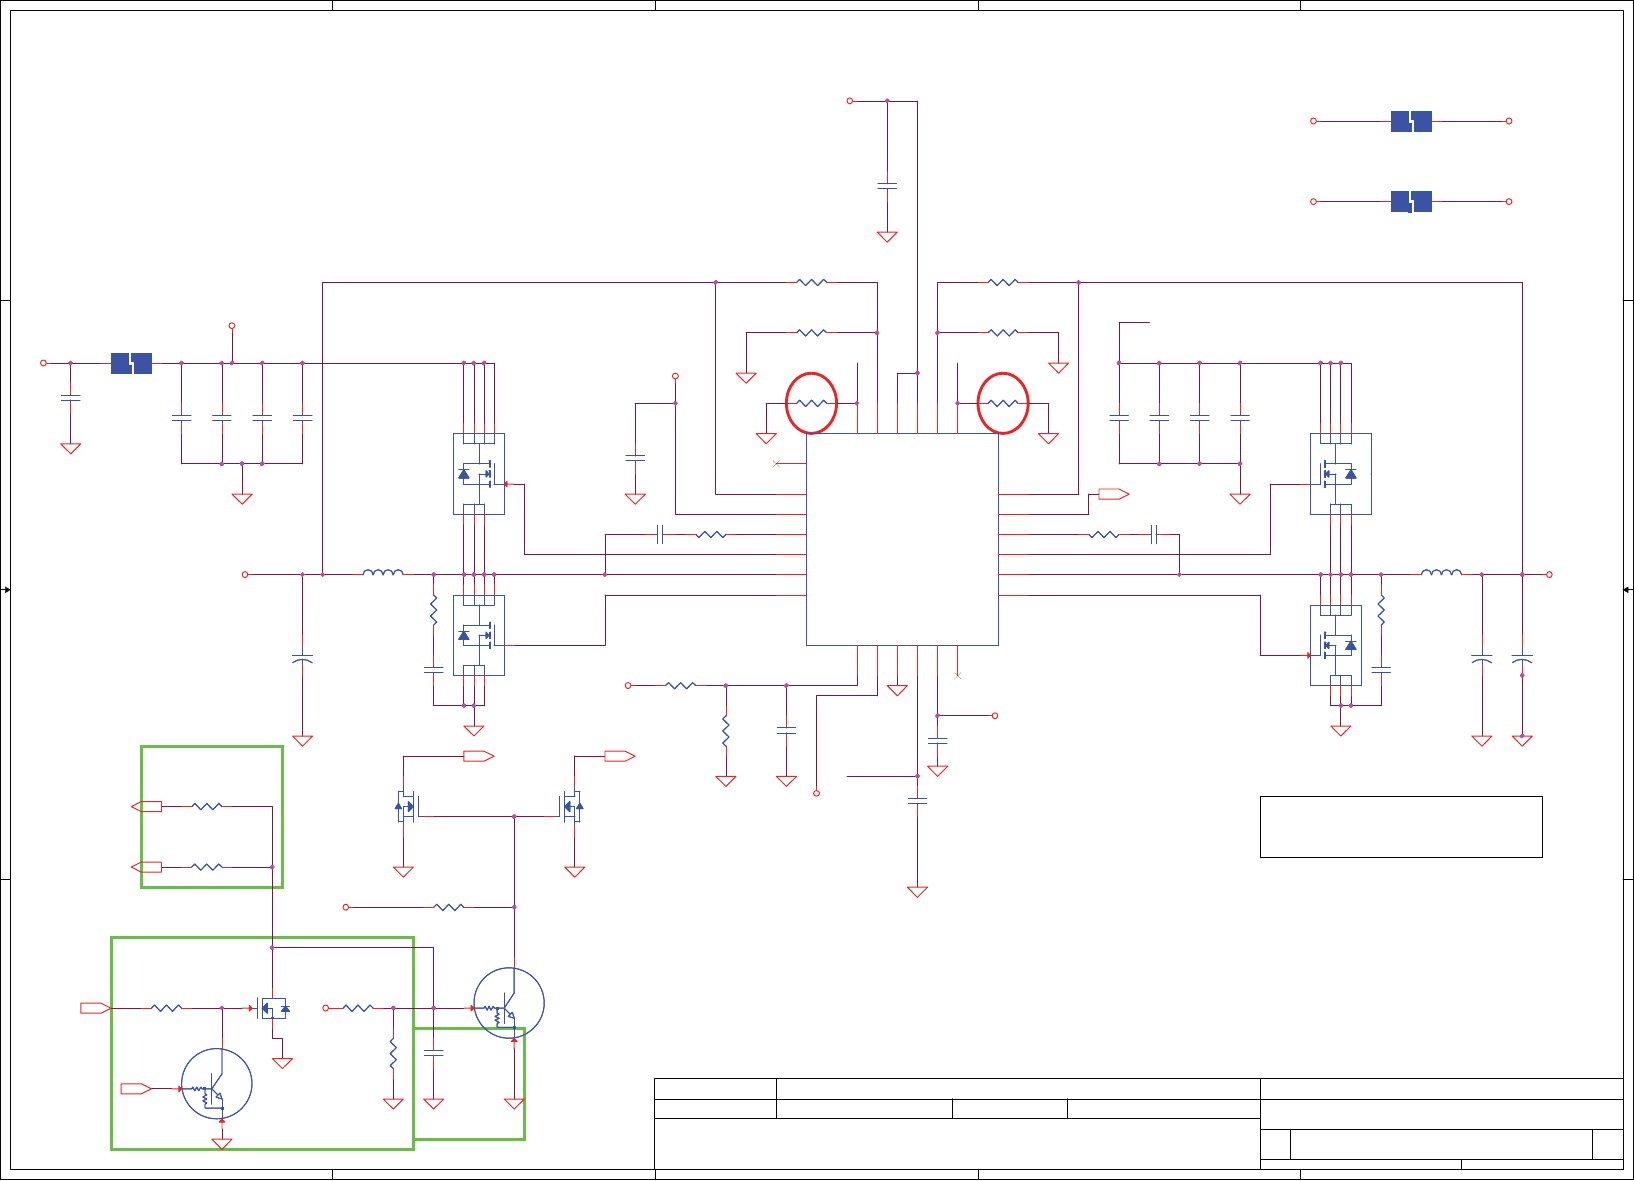This screenshot has height=1181, width=1634.
Task: Click the no-connect X on IC's left pin
Action: 776,464
